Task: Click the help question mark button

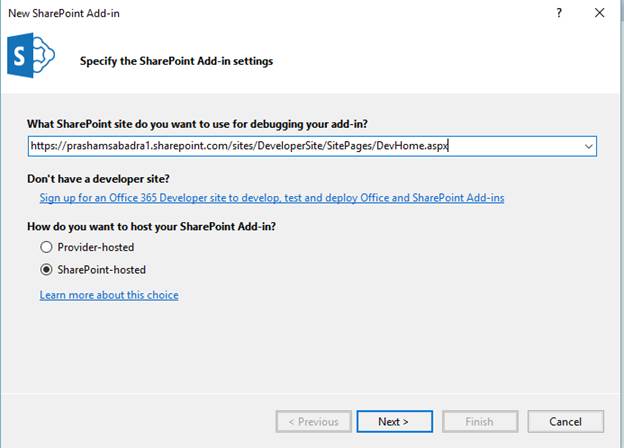Action: pos(558,13)
